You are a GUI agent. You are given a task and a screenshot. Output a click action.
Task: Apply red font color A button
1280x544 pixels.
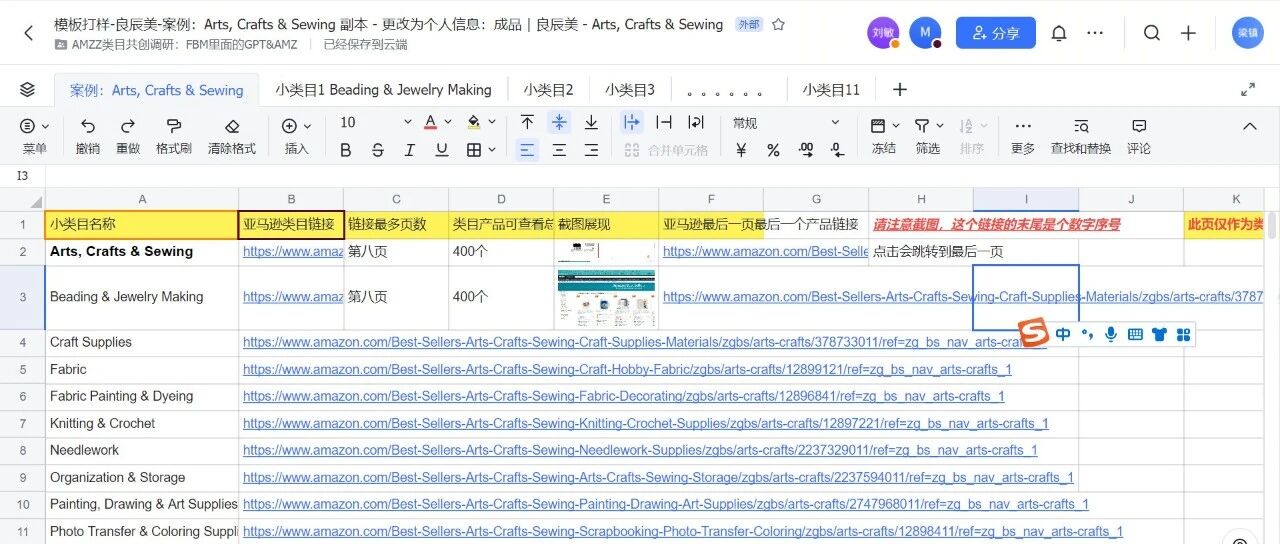pyautogui.click(x=431, y=122)
